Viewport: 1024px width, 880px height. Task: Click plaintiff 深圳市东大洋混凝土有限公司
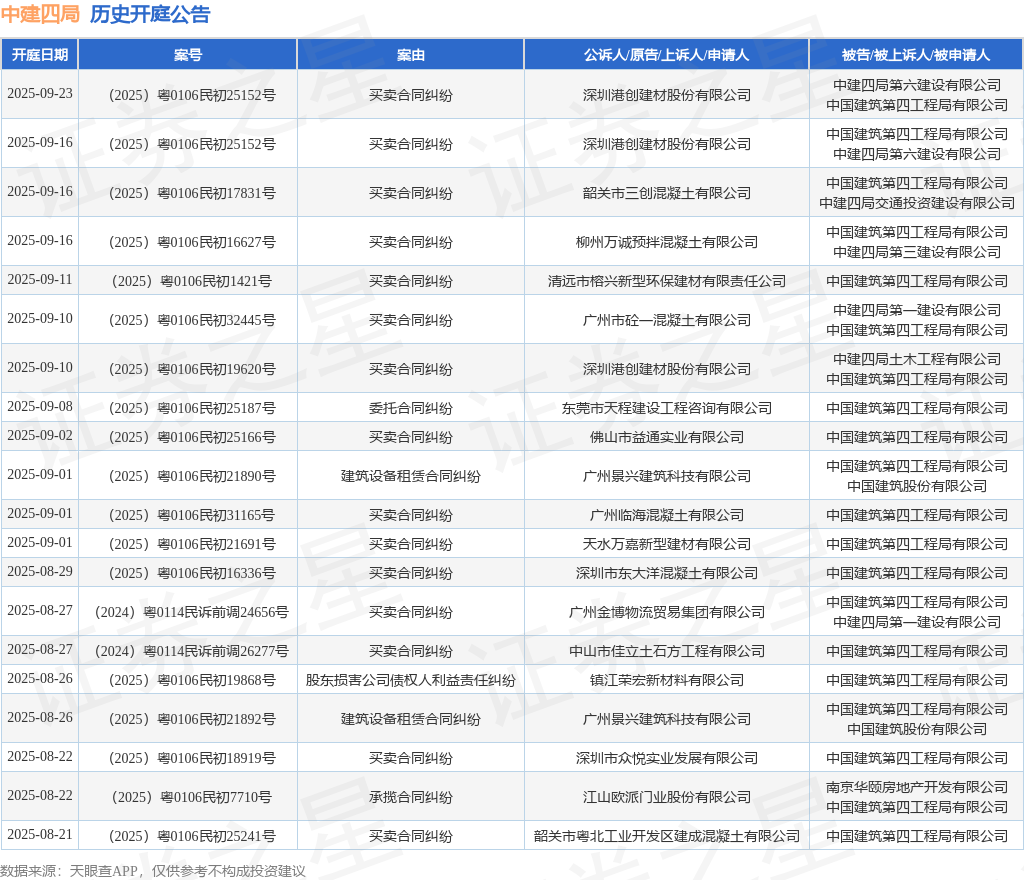tap(667, 573)
